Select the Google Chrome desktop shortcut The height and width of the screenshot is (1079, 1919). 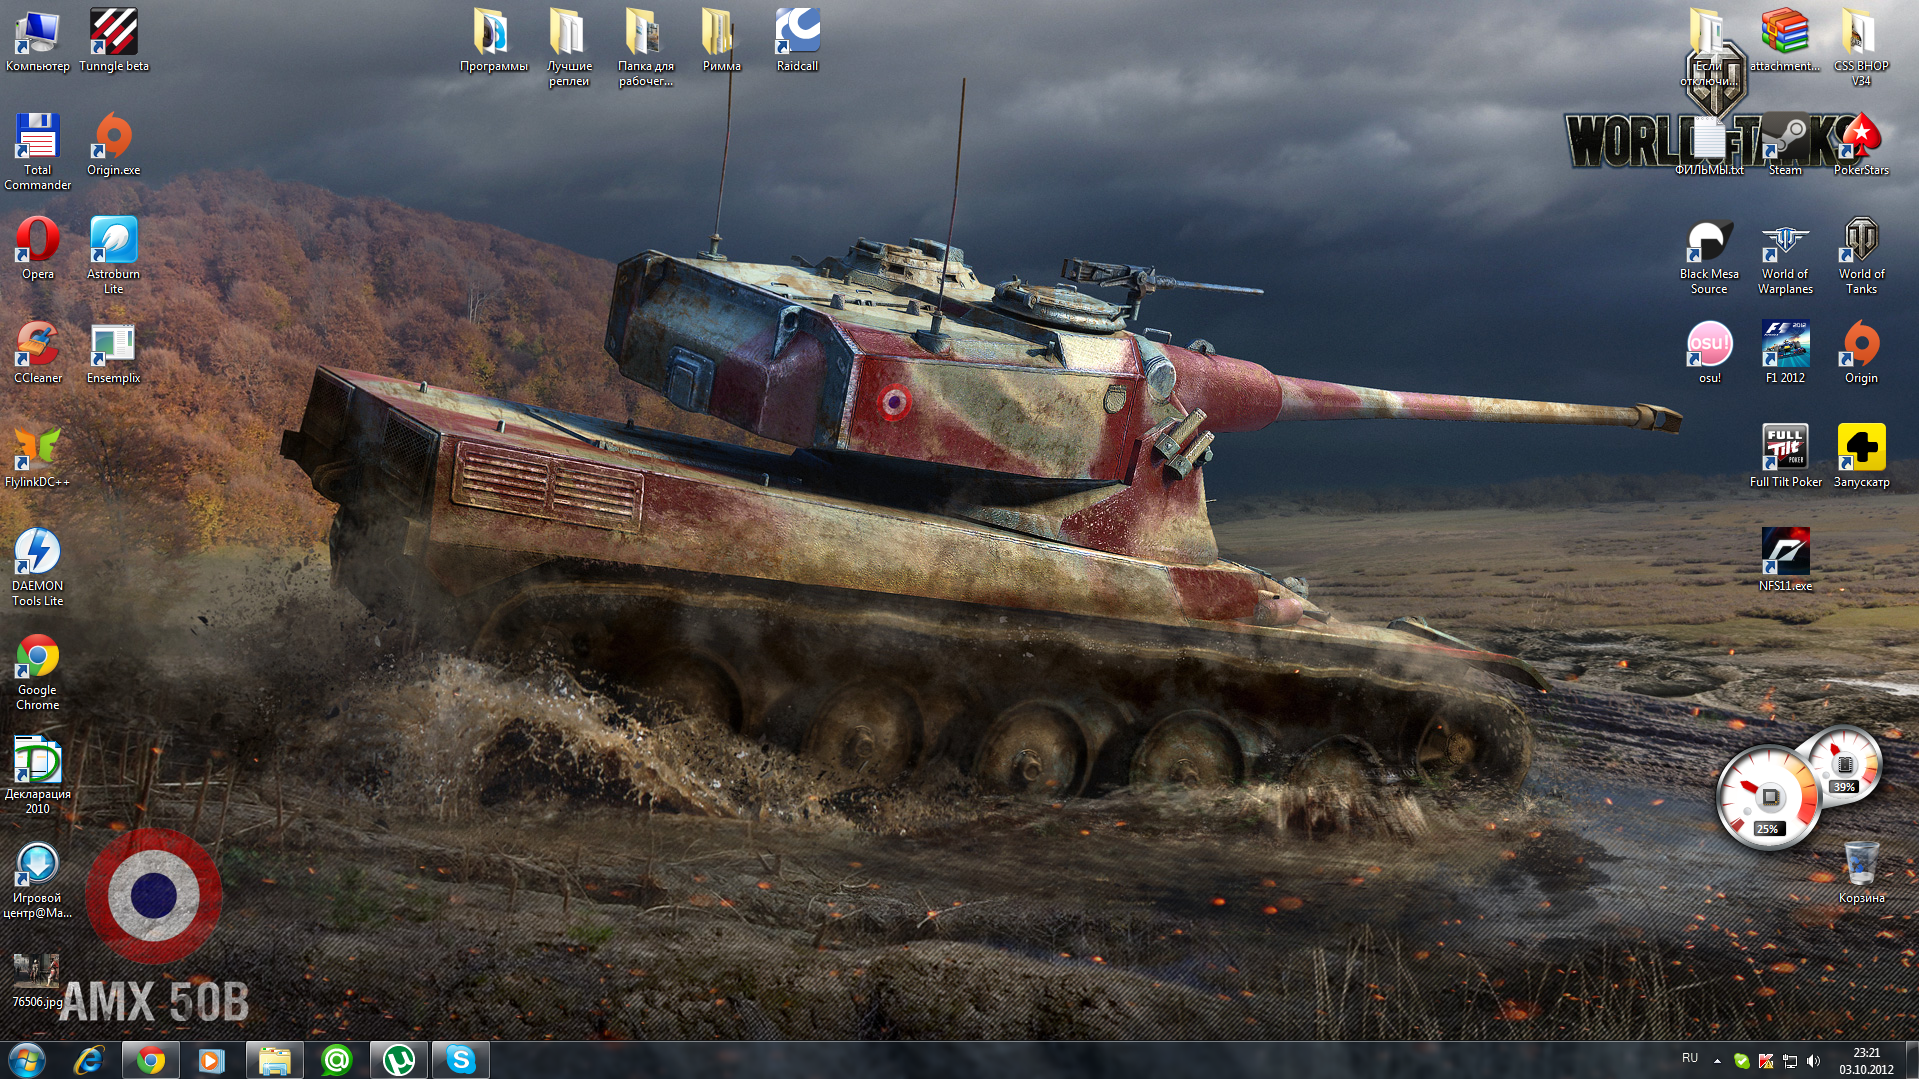(x=38, y=671)
